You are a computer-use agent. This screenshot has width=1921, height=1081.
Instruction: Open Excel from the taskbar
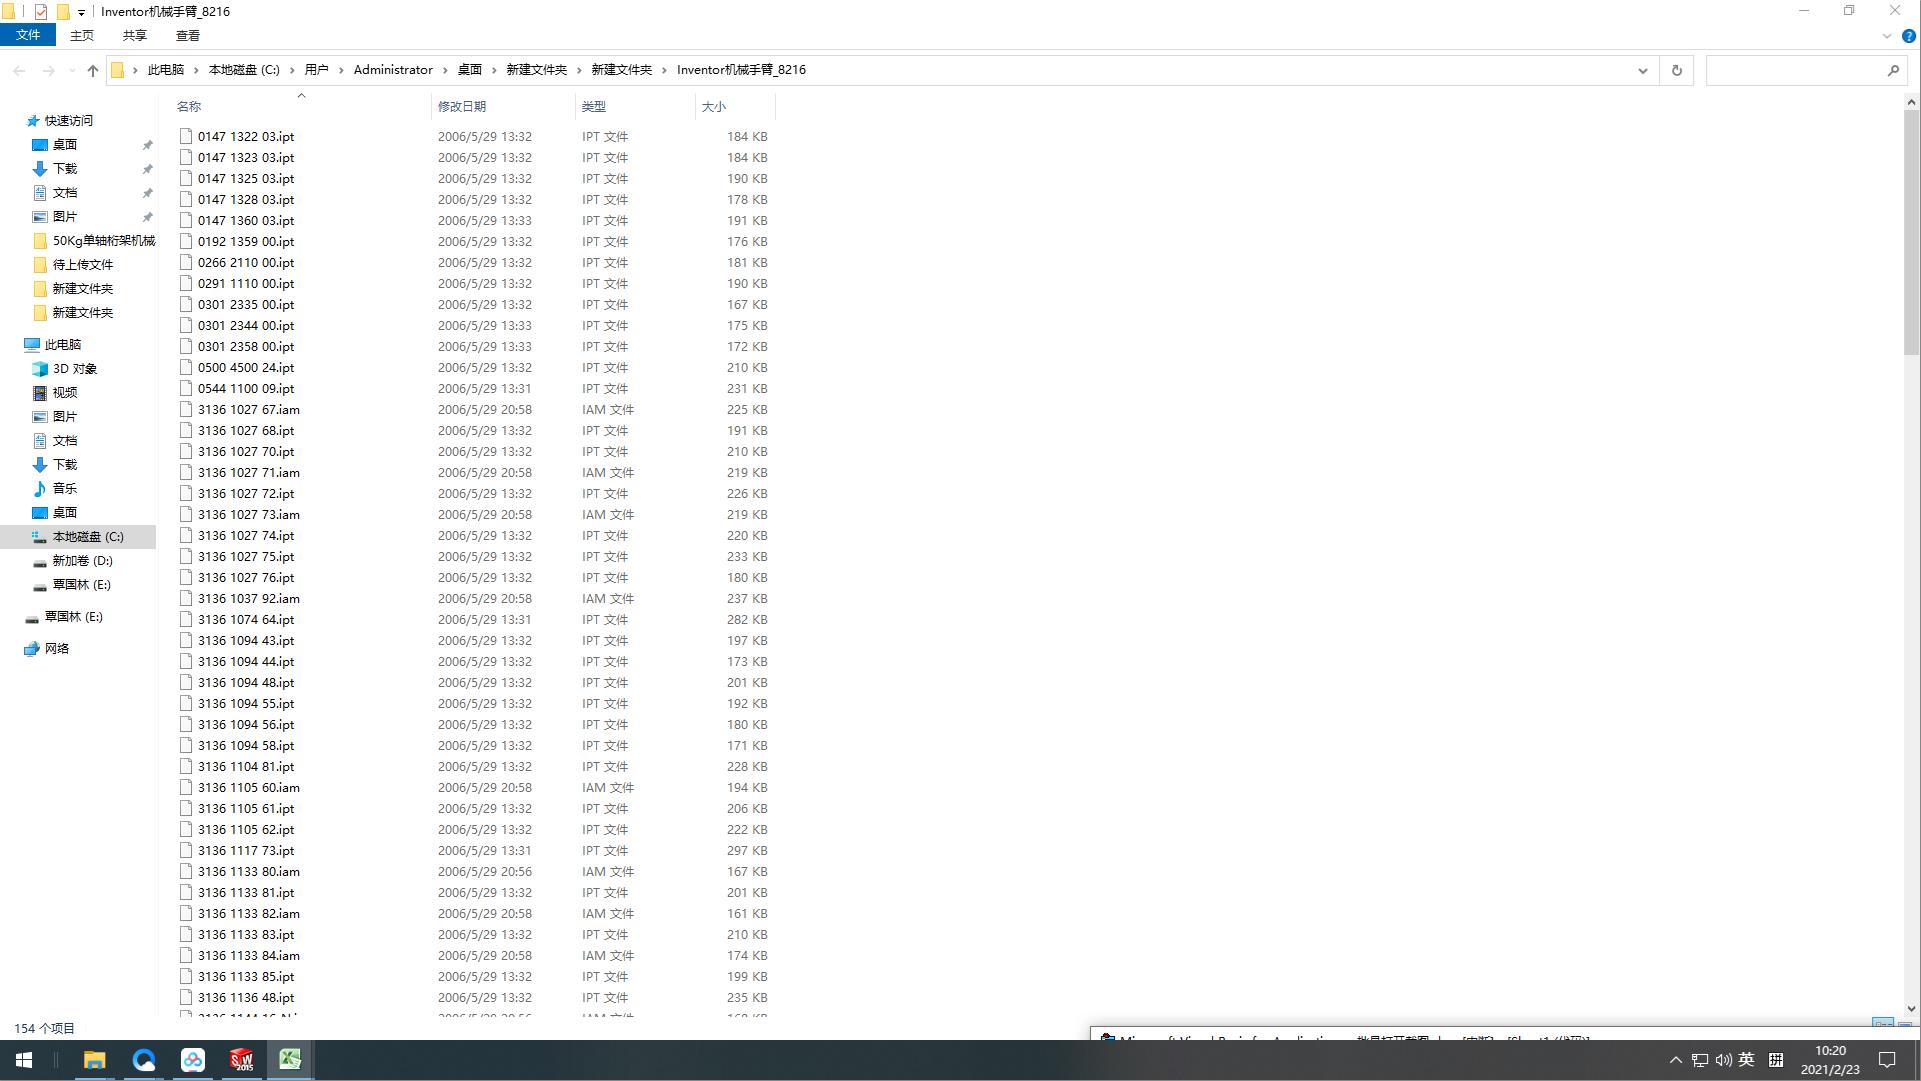pyautogui.click(x=290, y=1060)
